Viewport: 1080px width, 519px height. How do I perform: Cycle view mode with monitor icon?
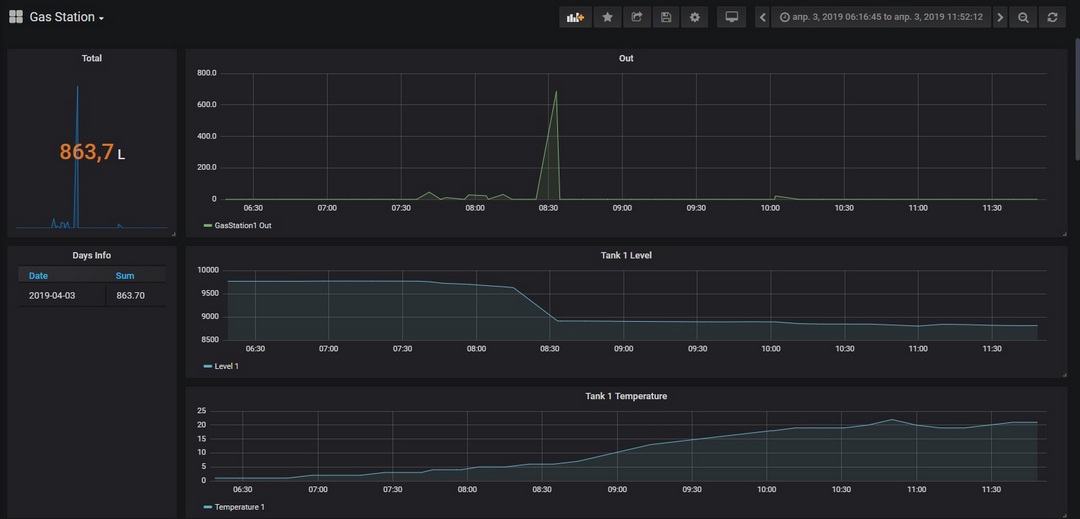[x=731, y=17]
